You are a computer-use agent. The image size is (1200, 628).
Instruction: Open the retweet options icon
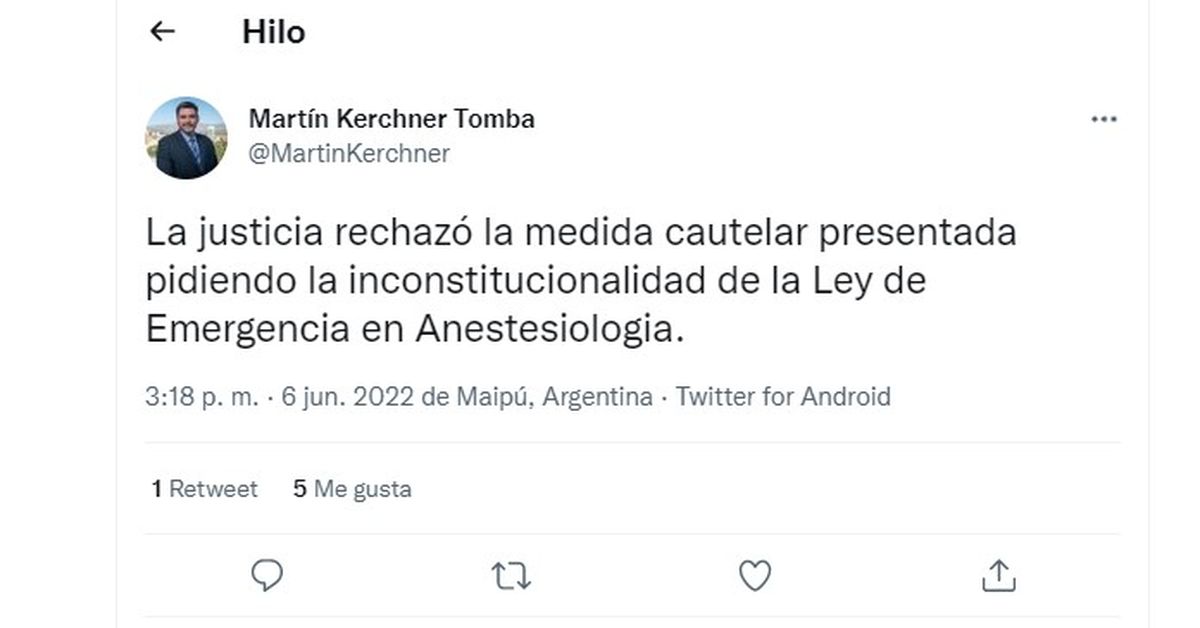coord(511,575)
